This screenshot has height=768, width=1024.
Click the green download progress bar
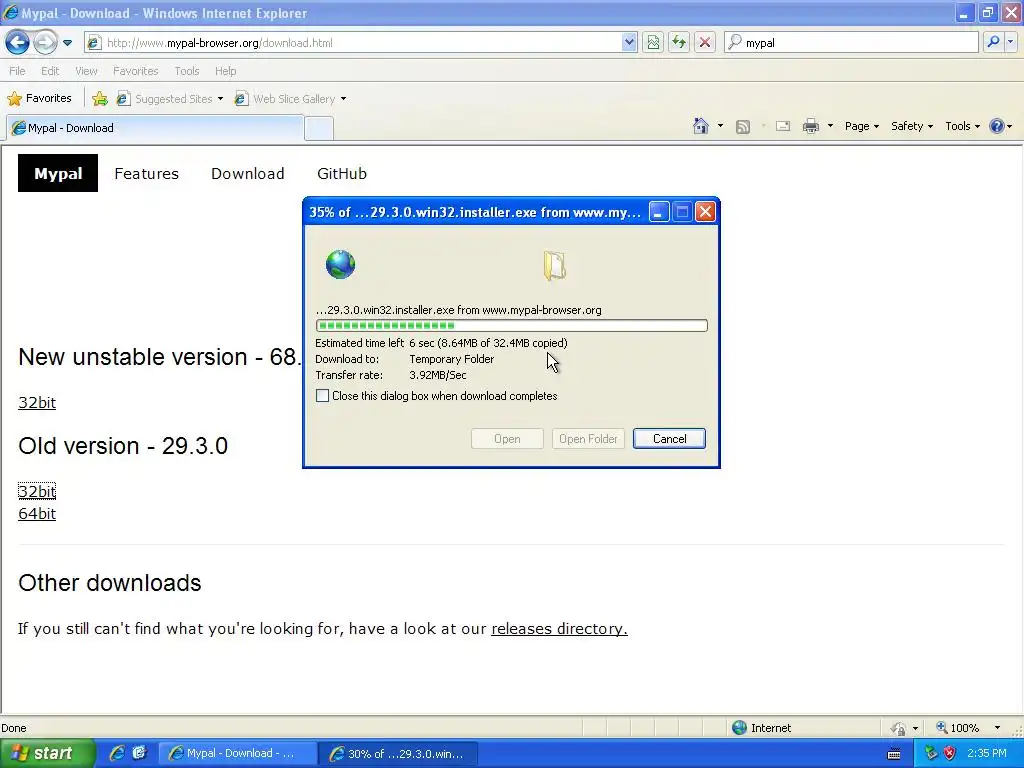coord(511,325)
